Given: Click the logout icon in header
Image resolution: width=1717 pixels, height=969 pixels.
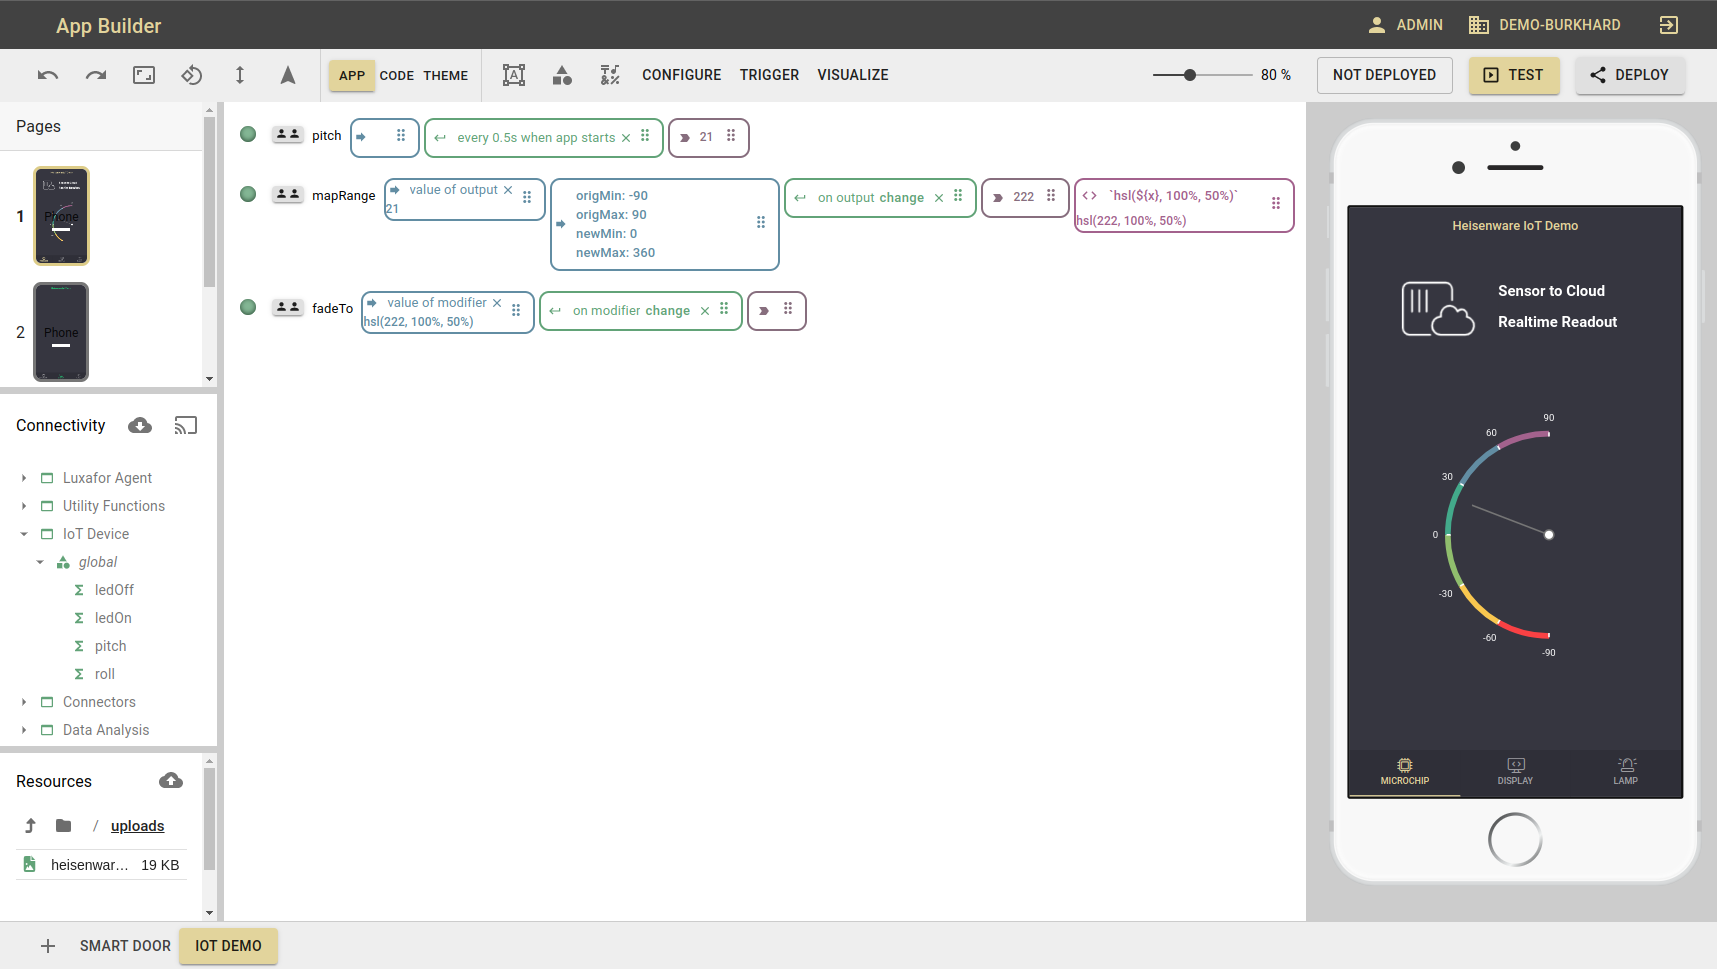Looking at the screenshot, I should pos(1668,25).
